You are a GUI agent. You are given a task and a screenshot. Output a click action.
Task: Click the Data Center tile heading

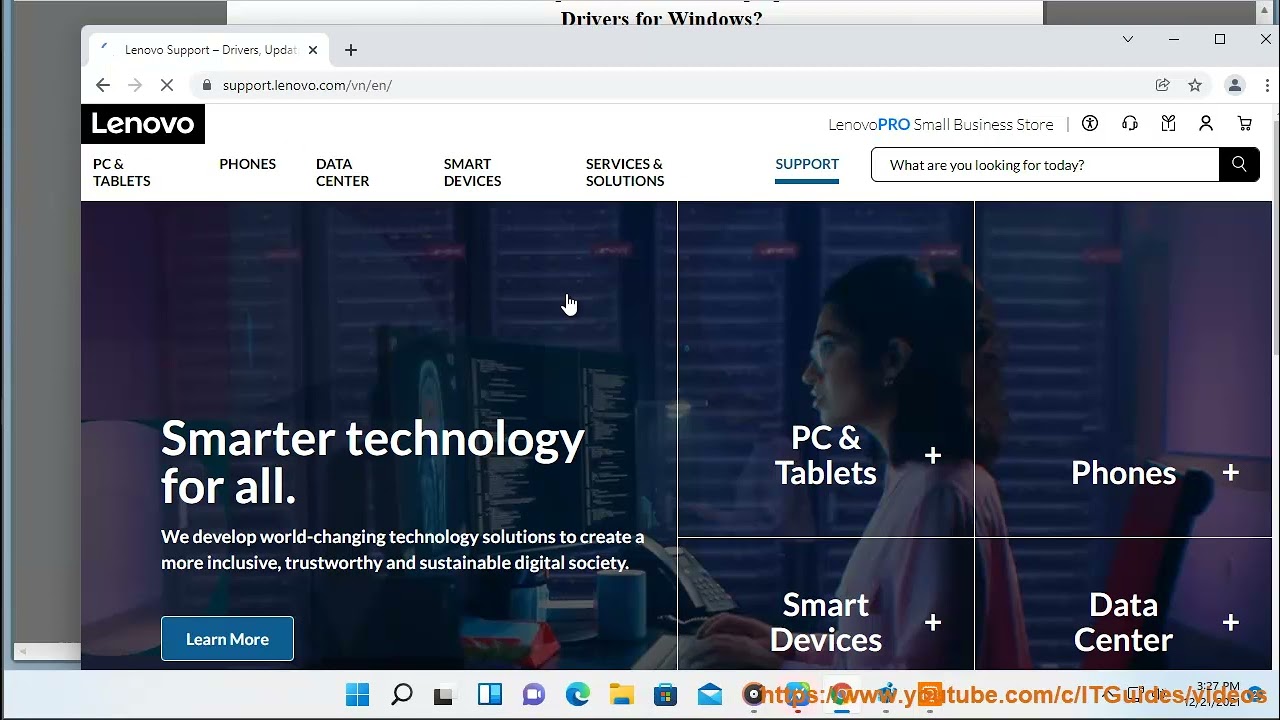pyautogui.click(x=1123, y=622)
